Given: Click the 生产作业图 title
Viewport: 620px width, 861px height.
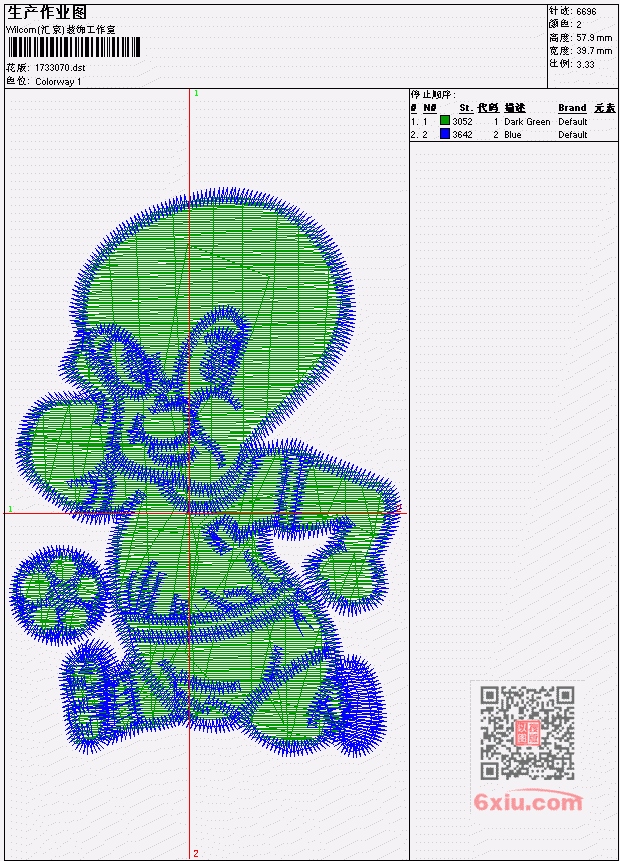Looking at the screenshot, I should pyautogui.click(x=47, y=12).
